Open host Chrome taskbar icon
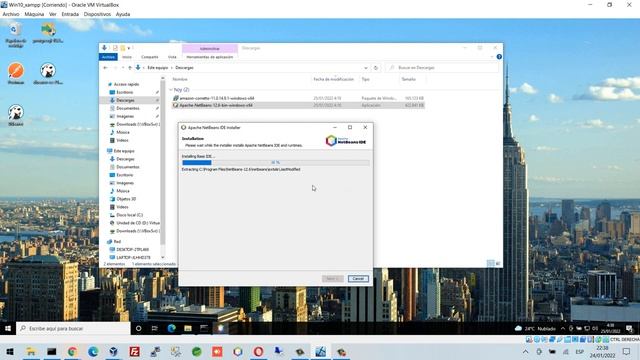The width and height of the screenshot is (640, 360). [72, 351]
